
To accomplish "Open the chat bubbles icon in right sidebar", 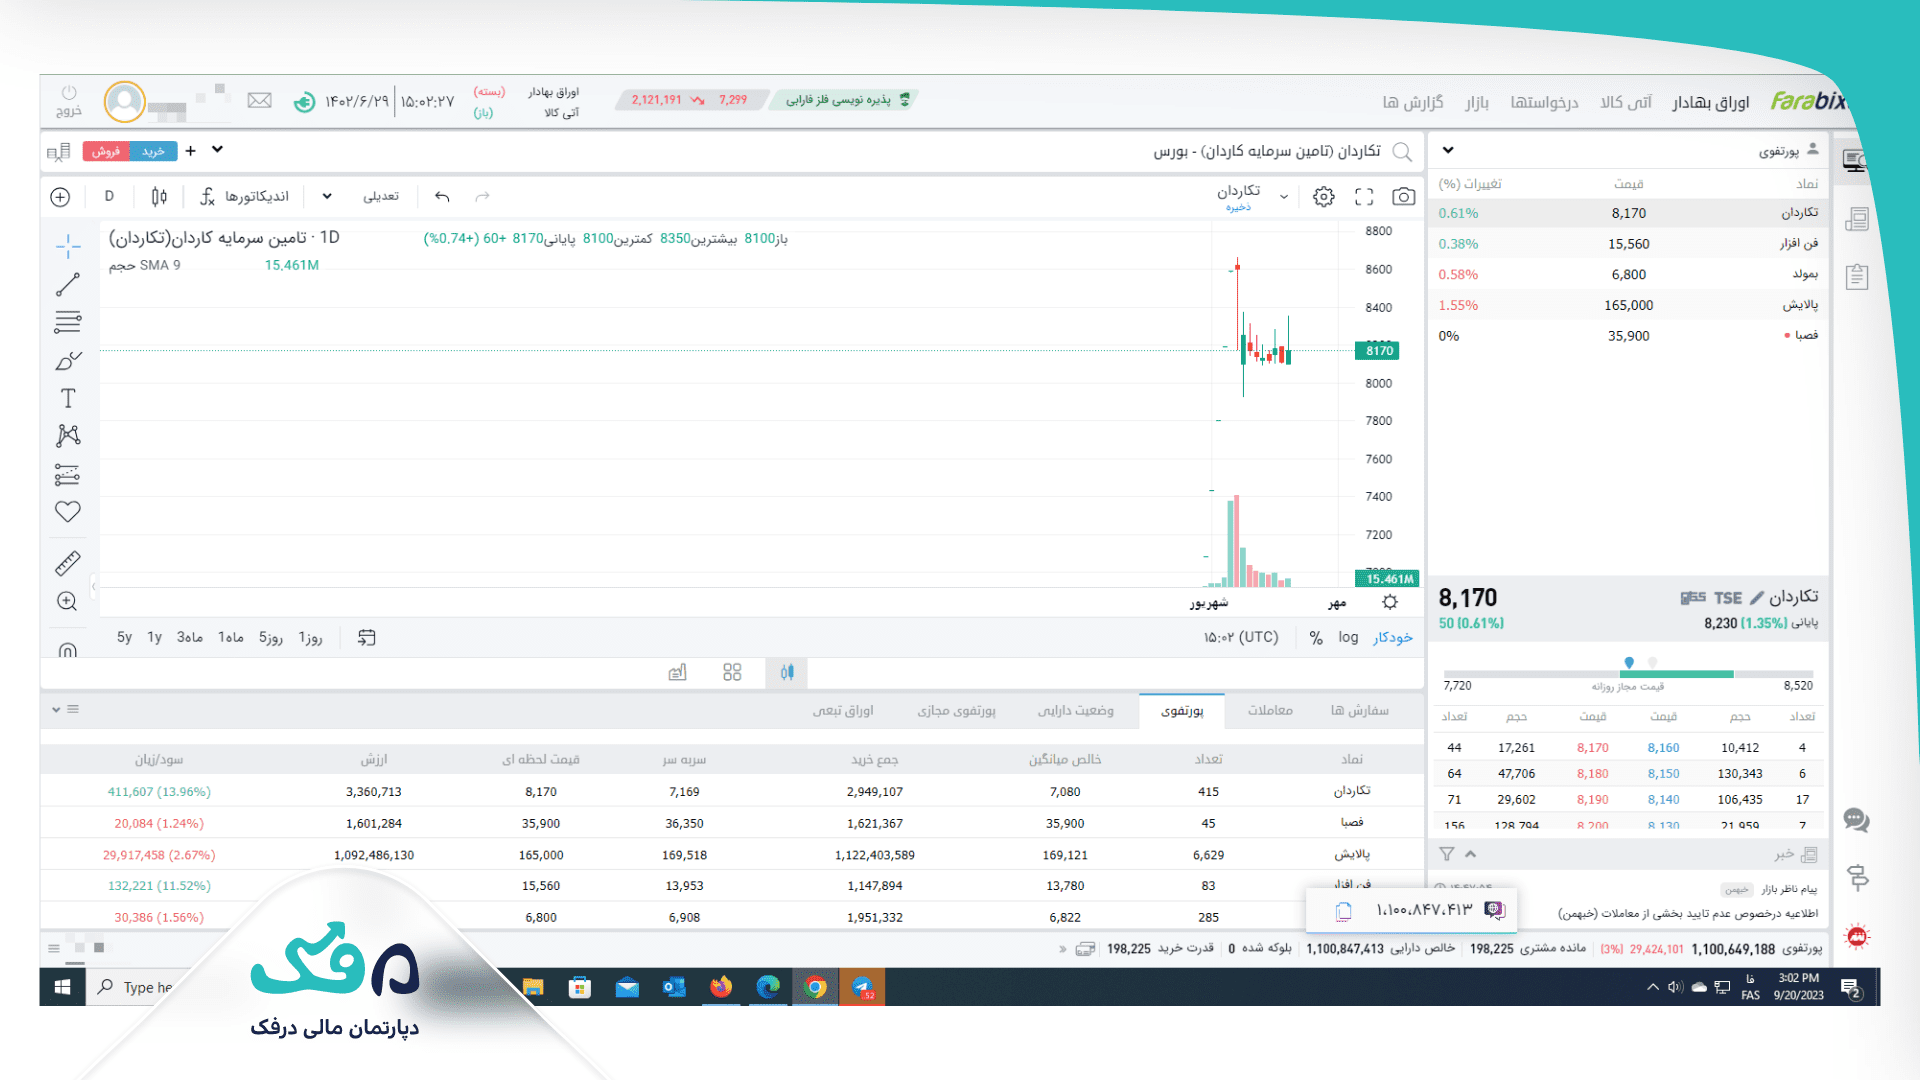I will click(1857, 820).
